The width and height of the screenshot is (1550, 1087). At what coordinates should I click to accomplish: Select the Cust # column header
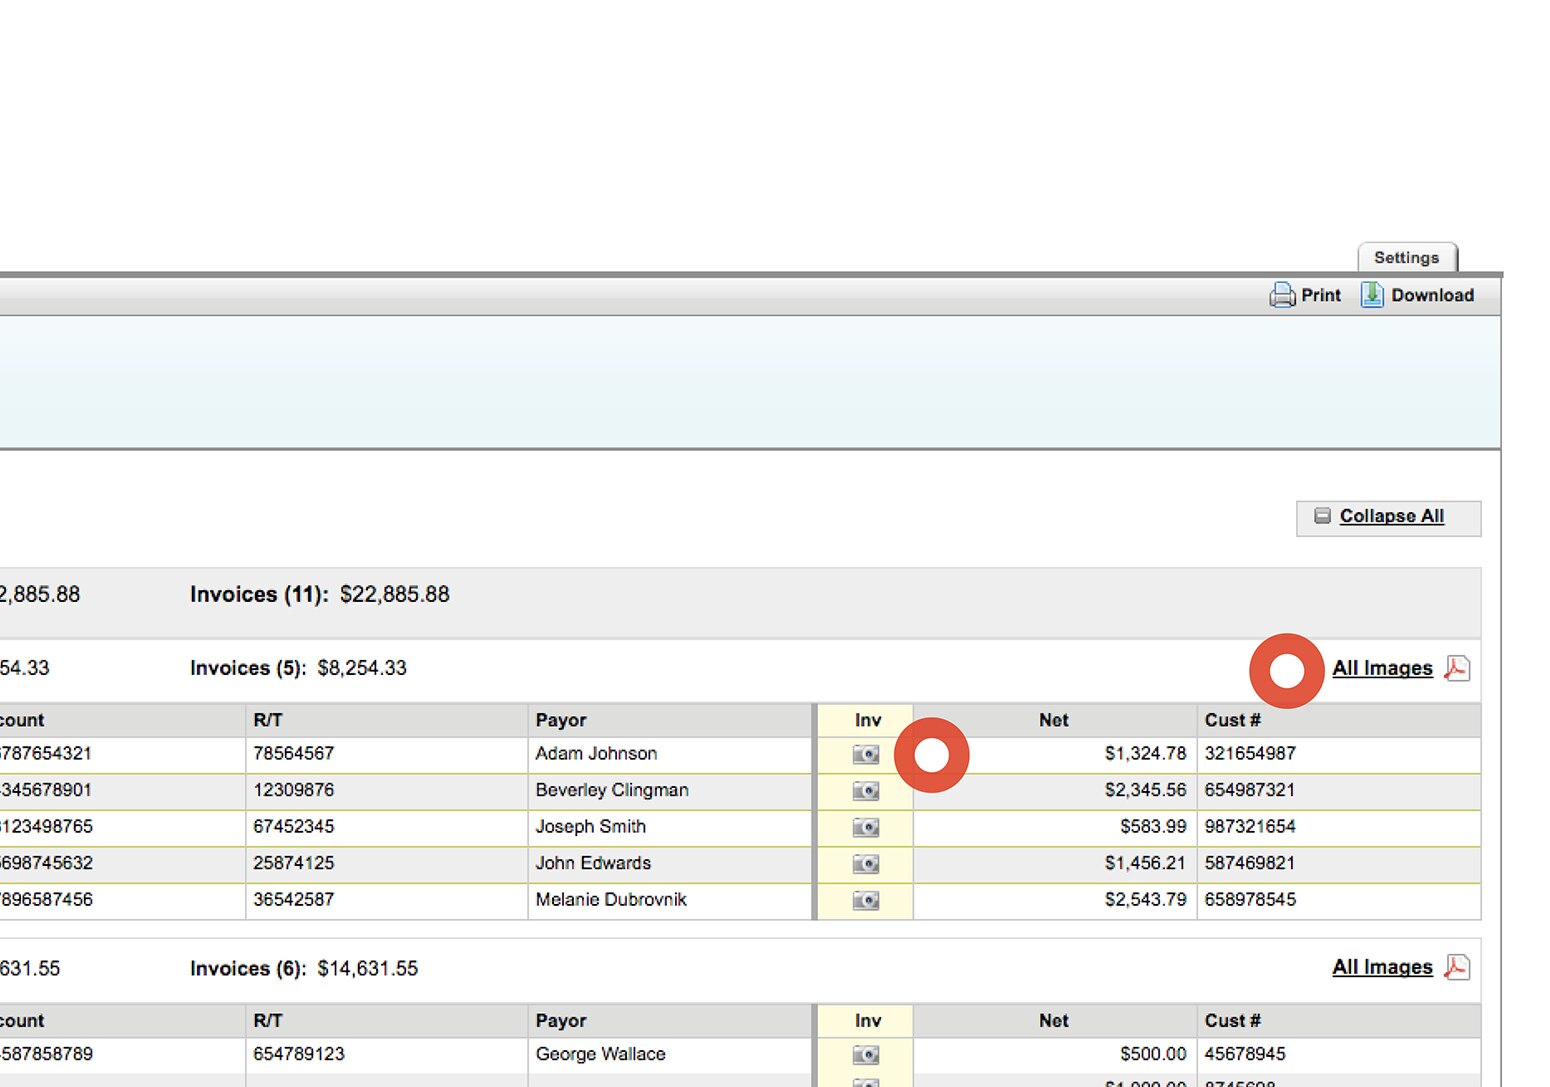pos(1232,720)
